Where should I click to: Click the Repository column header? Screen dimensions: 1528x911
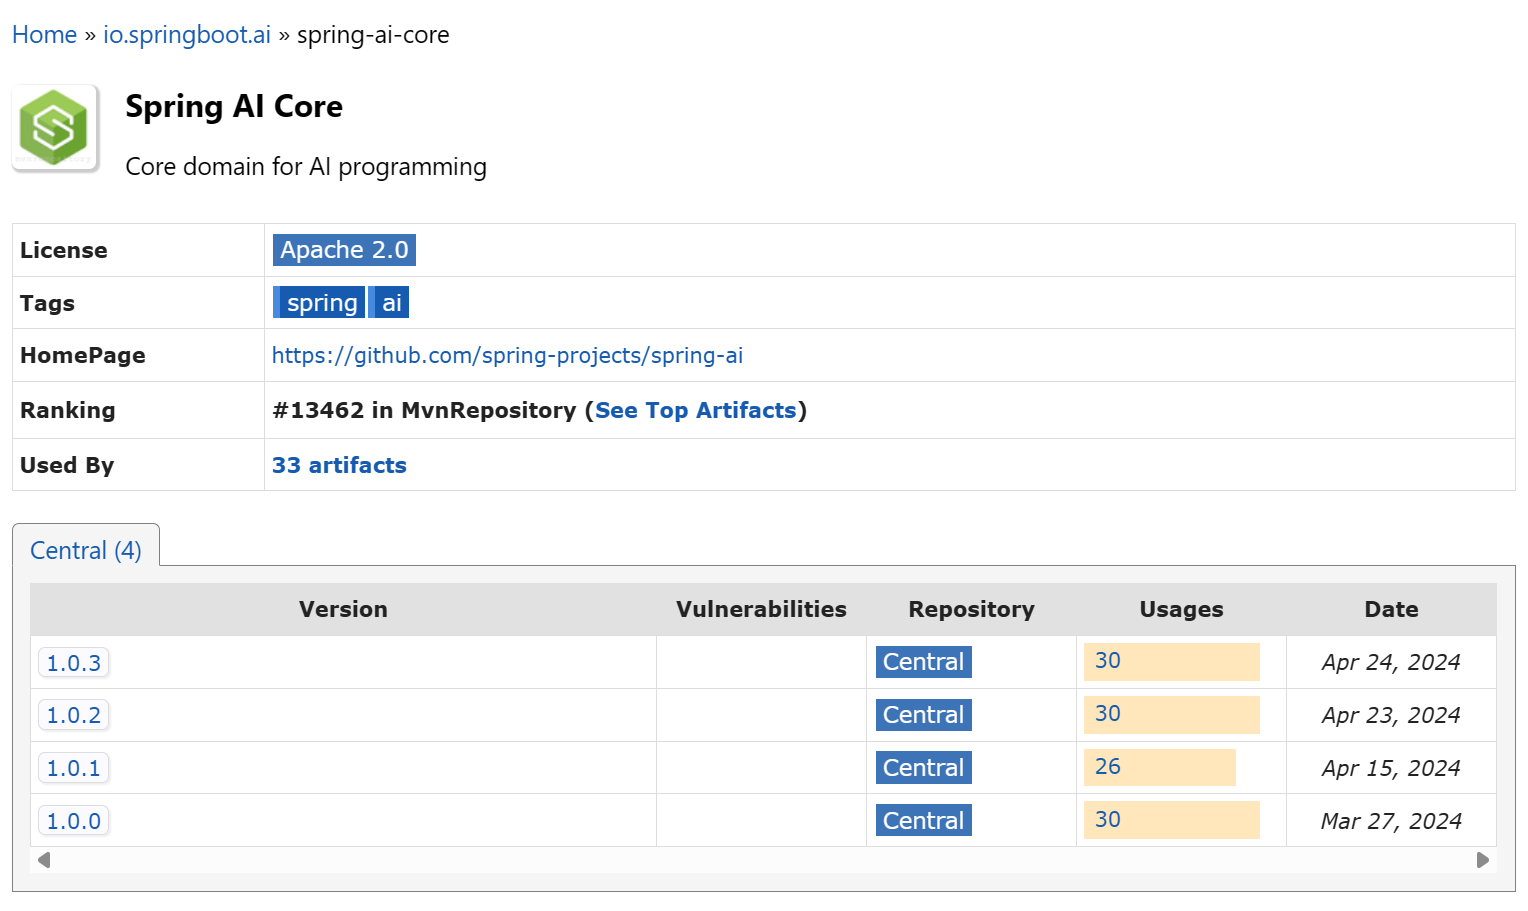click(971, 609)
